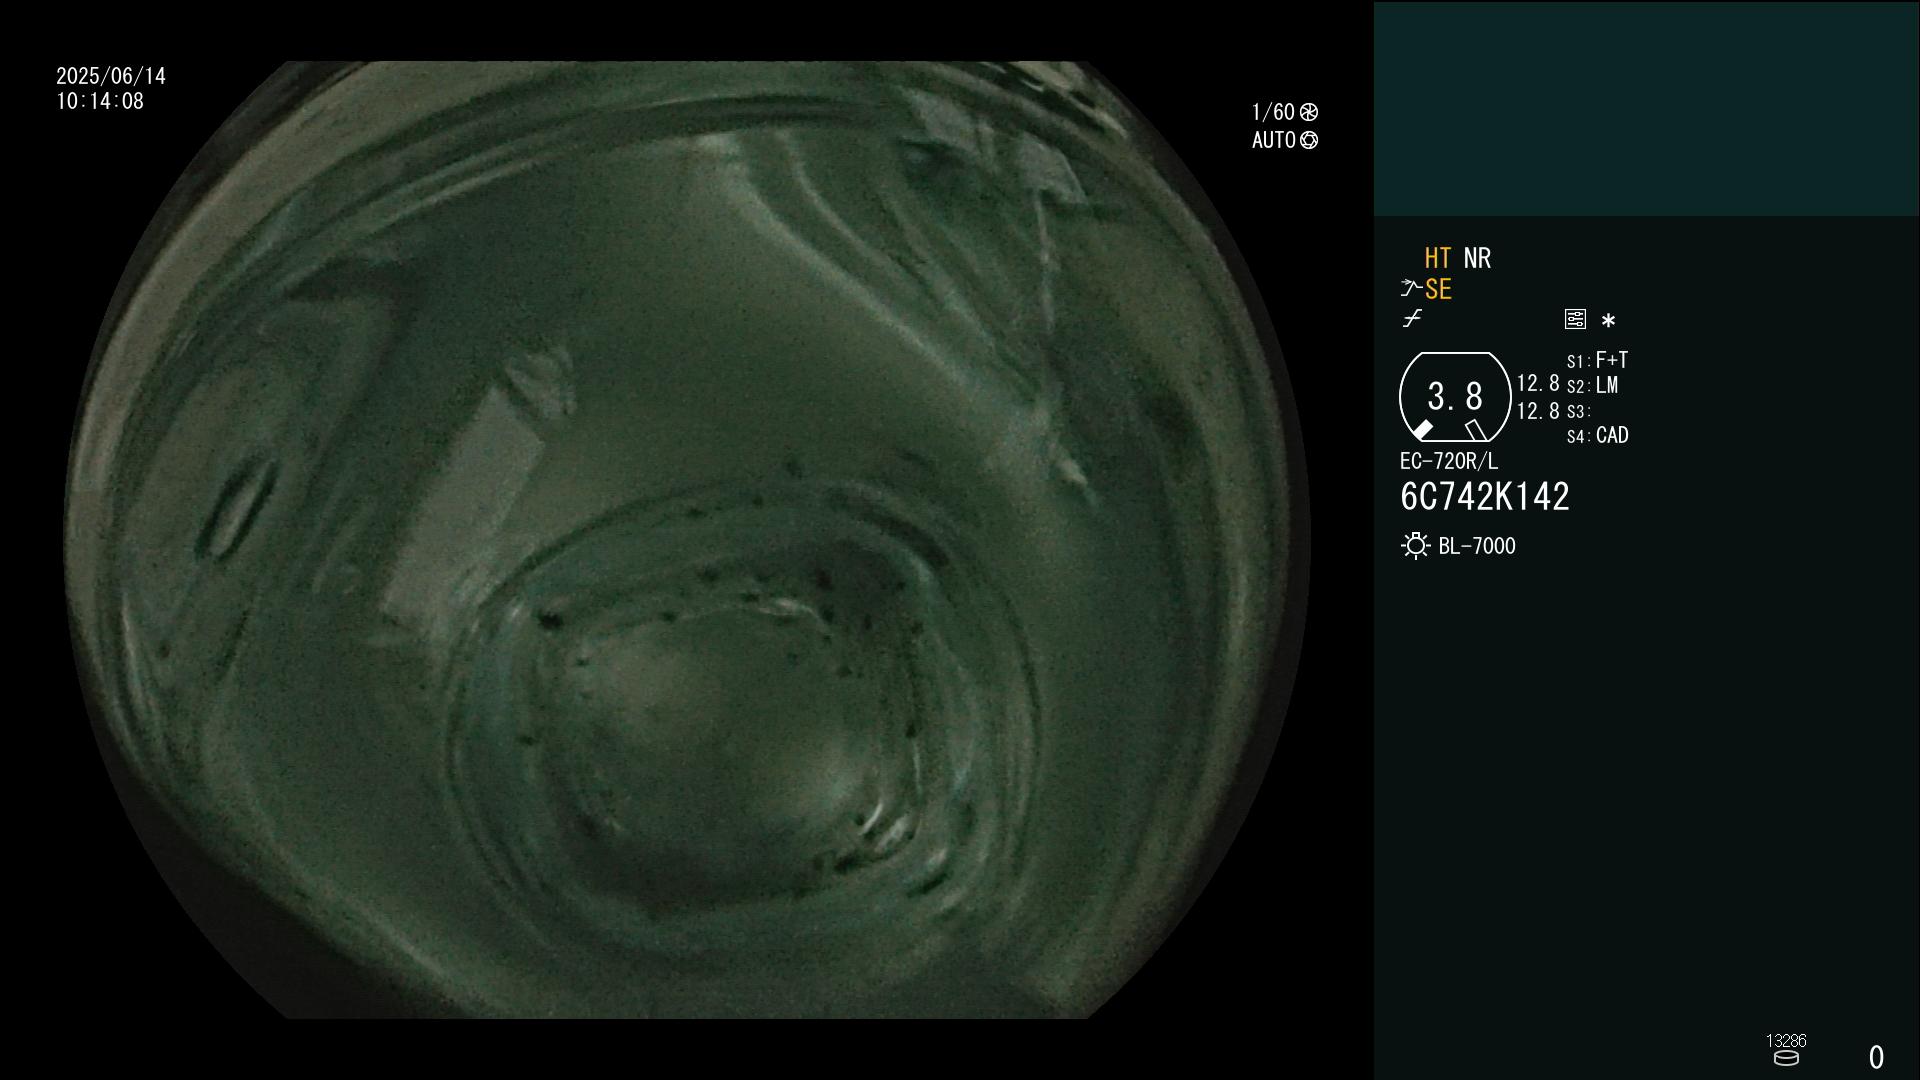1920x1080 pixels.
Task: Click the EC-720R/L scope model text
Action: coord(1449,462)
